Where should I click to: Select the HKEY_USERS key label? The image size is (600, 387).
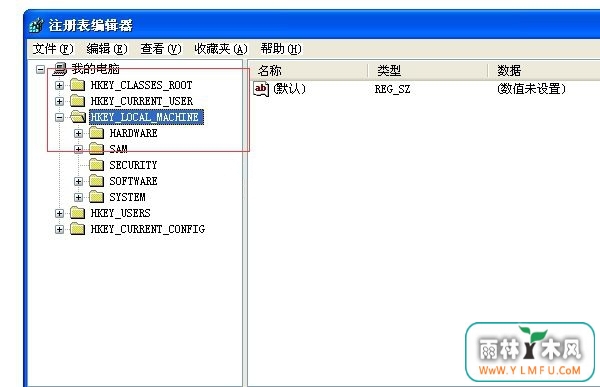click(x=120, y=213)
